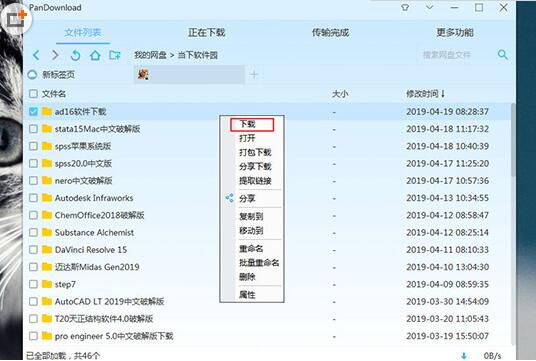Click folder icon of Substance Alchemist
The width and height of the screenshot is (536, 361).
point(47,232)
